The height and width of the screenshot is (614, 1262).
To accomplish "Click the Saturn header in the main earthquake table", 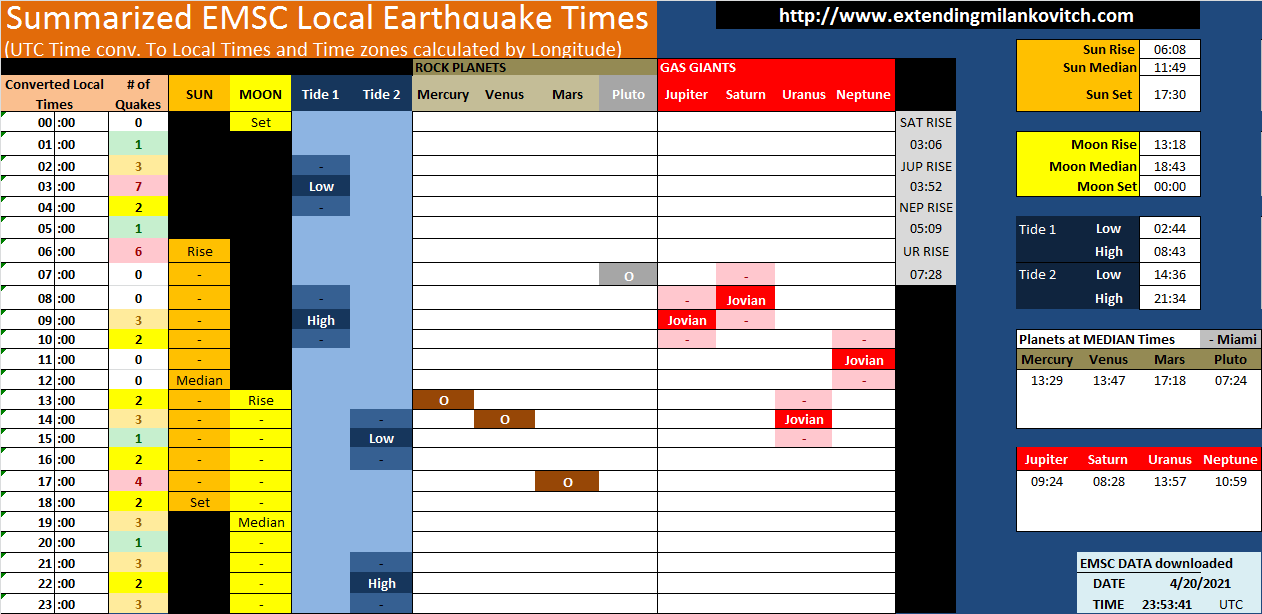I will click(746, 94).
